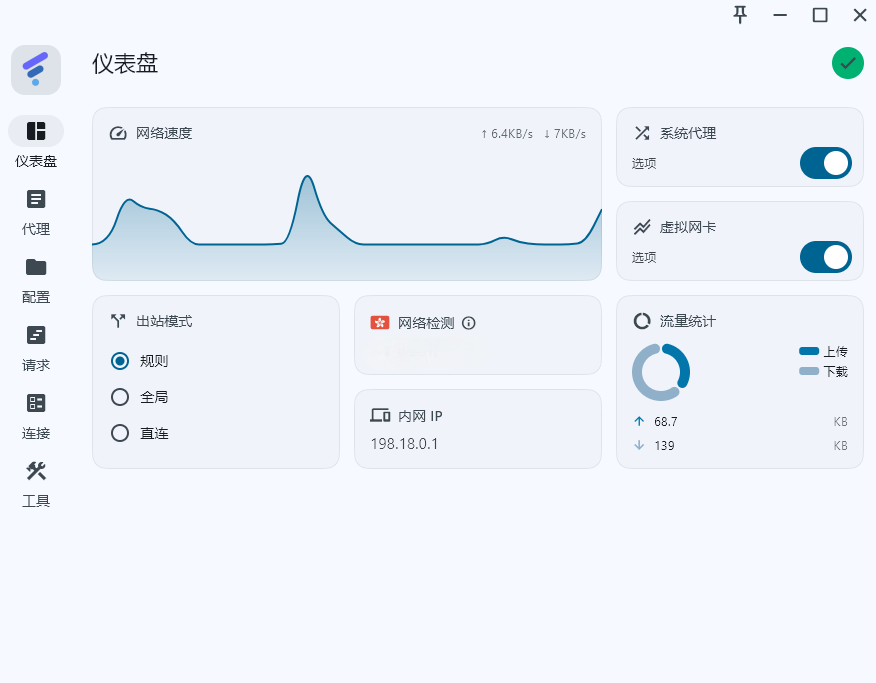Viewport: 876px width, 683px height.
Task: Click the 仪表盘 page title
Action: 125,63
